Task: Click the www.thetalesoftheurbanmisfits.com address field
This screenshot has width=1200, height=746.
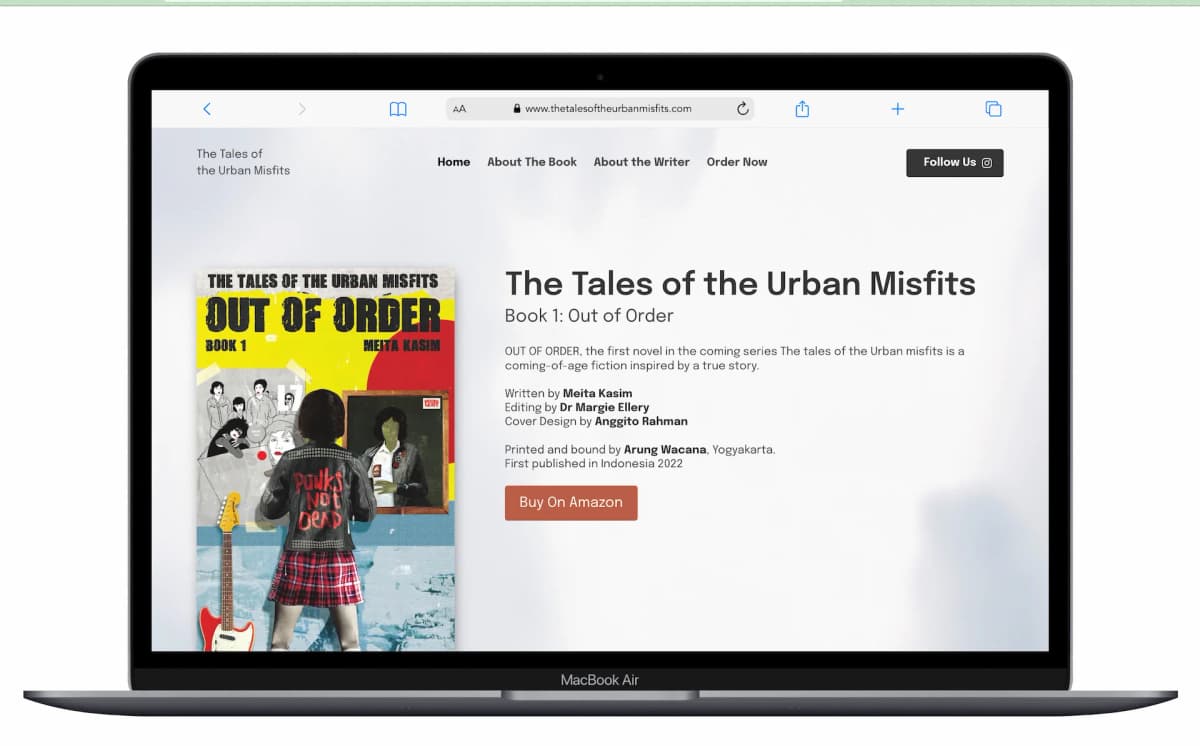Action: pos(600,109)
